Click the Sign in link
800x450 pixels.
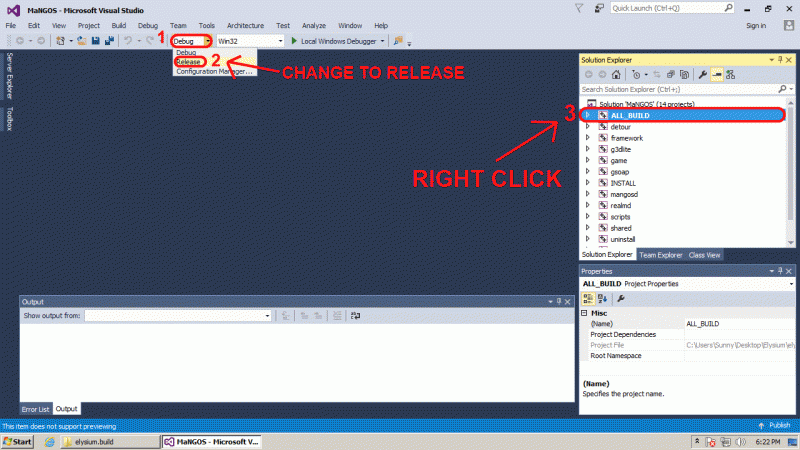(x=756, y=26)
